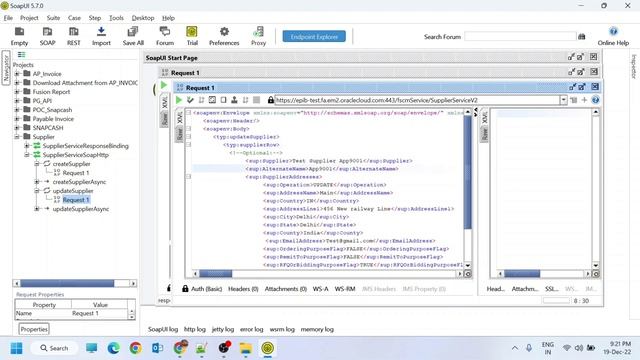Open the Forum toolbar icon
The height and width of the screenshot is (360, 640).
(165, 36)
